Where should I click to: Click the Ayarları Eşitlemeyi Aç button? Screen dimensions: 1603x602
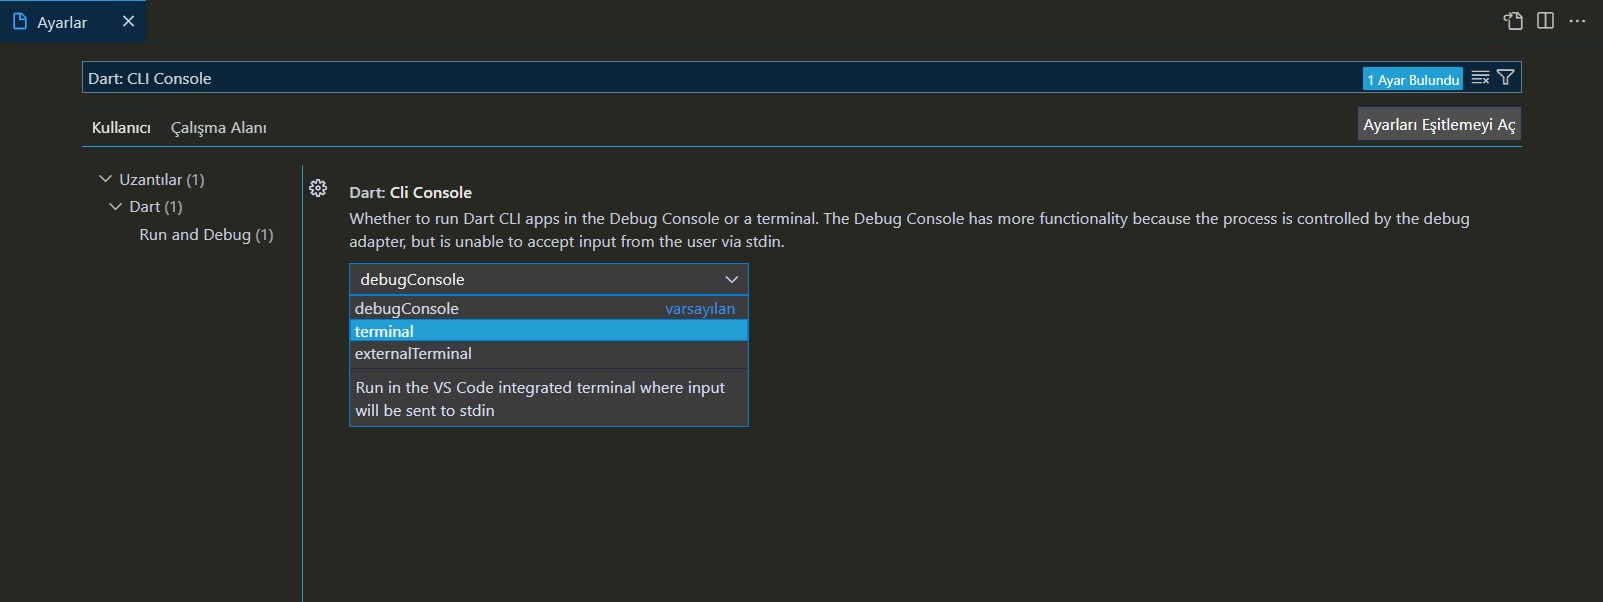tap(1439, 124)
